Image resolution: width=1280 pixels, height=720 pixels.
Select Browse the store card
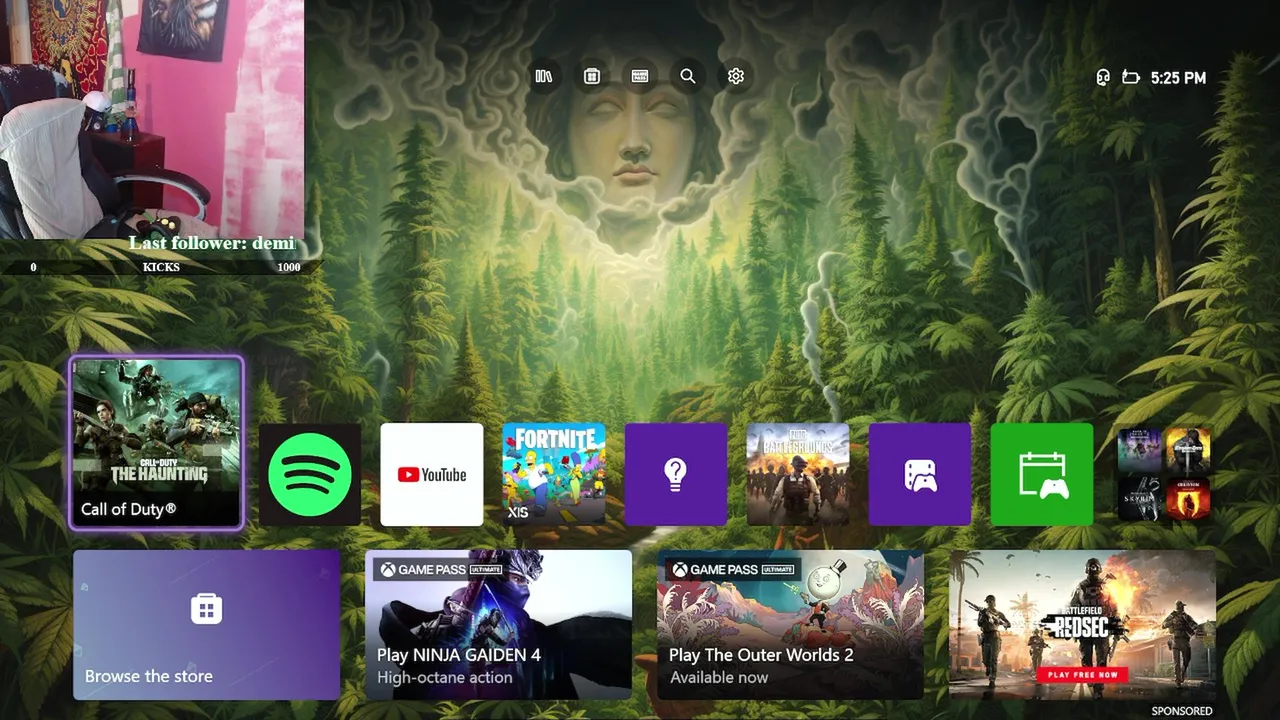[x=207, y=624]
